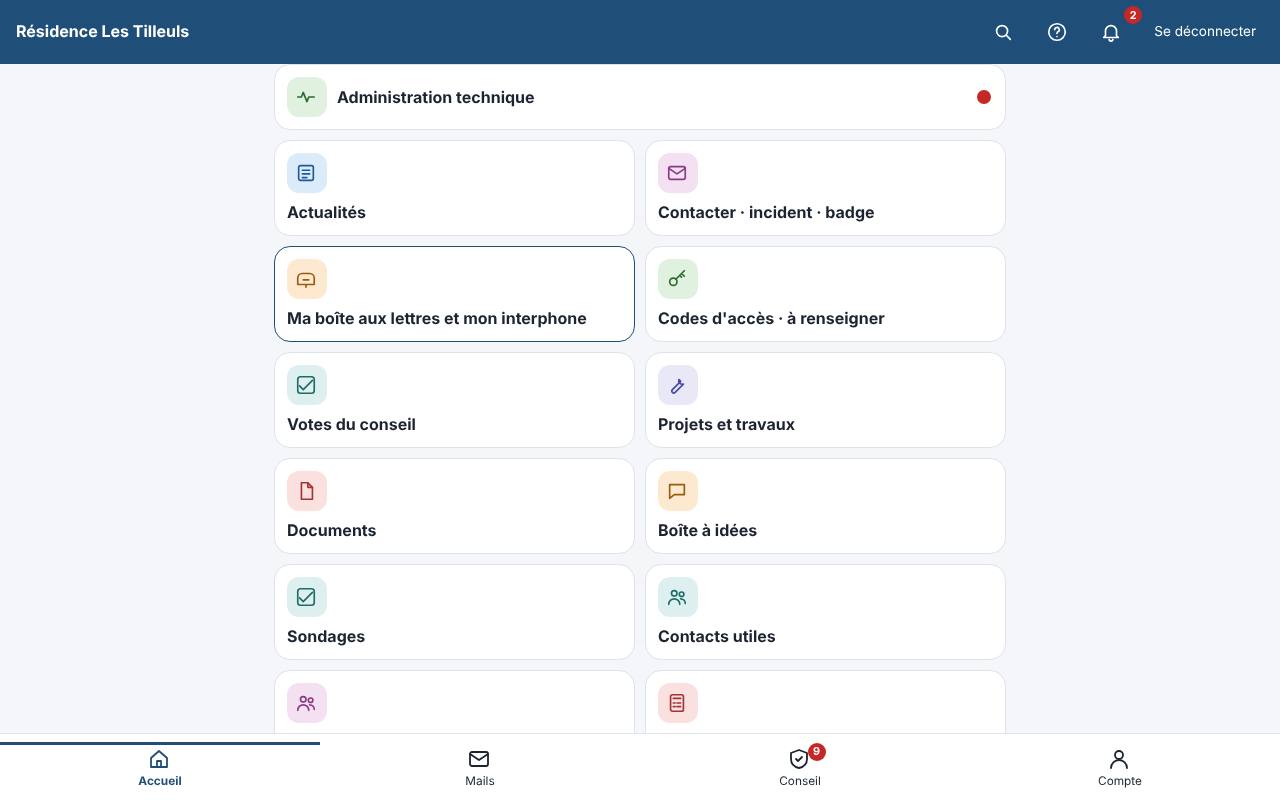
Task: Open the Administration technique card
Action: click(640, 97)
